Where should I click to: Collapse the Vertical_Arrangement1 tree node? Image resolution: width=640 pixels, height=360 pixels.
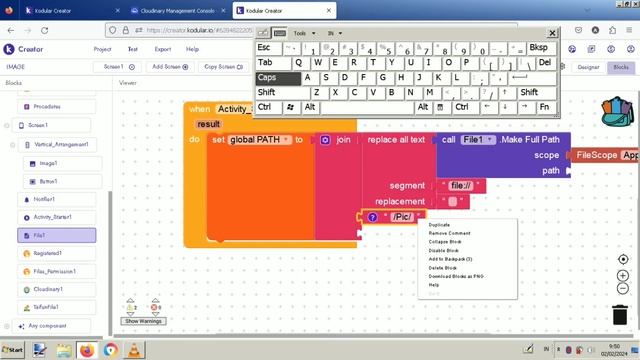[13, 145]
